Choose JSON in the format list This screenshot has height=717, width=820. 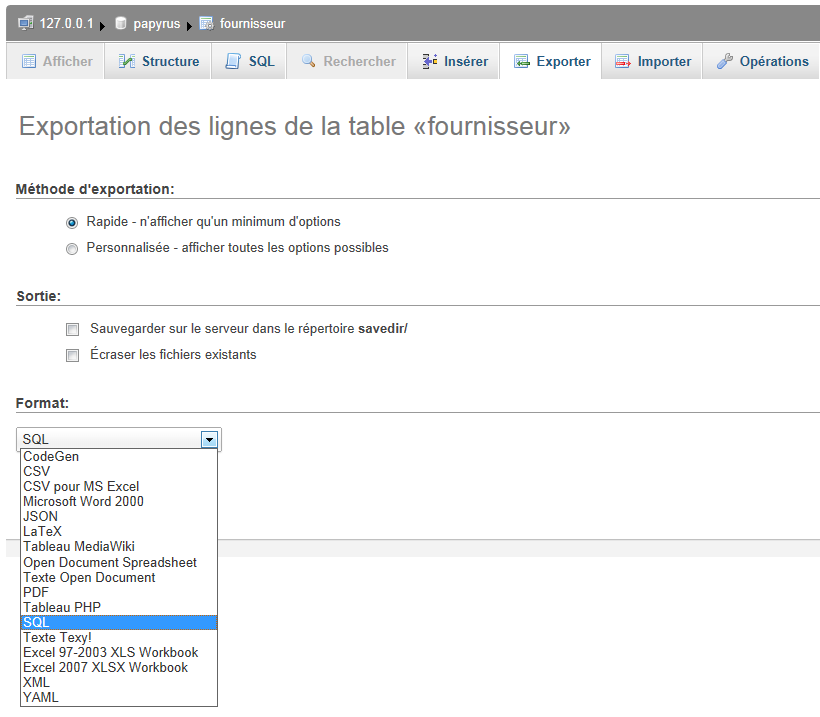click(x=41, y=517)
